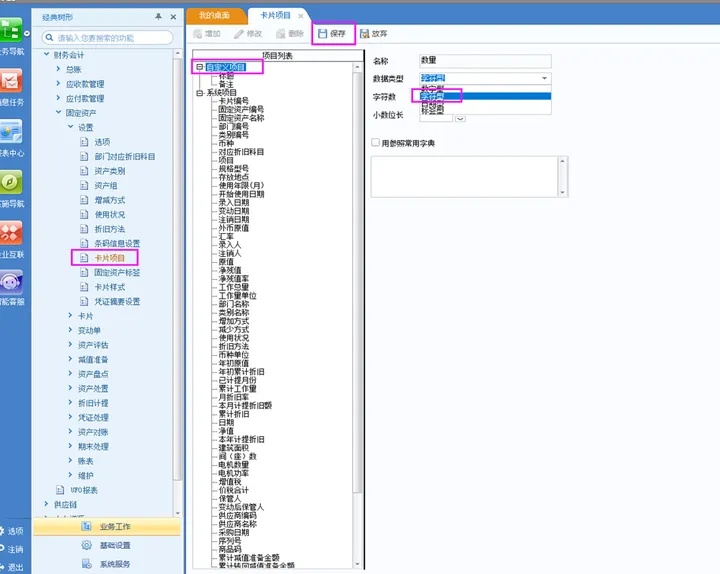Open the 数据类型 dropdown arrow
Viewport: 720px width, 574px height.
(544, 78)
